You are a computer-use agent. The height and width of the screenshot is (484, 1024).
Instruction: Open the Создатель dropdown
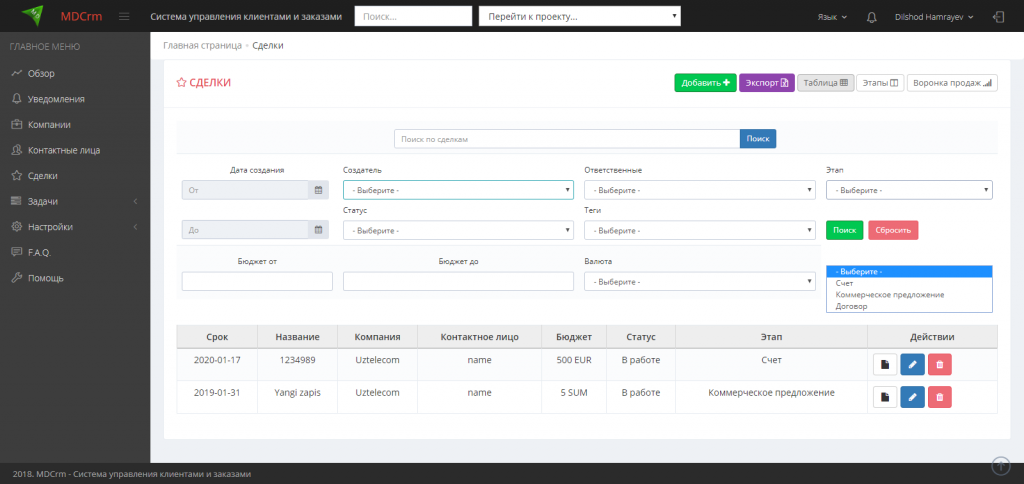[458, 190]
